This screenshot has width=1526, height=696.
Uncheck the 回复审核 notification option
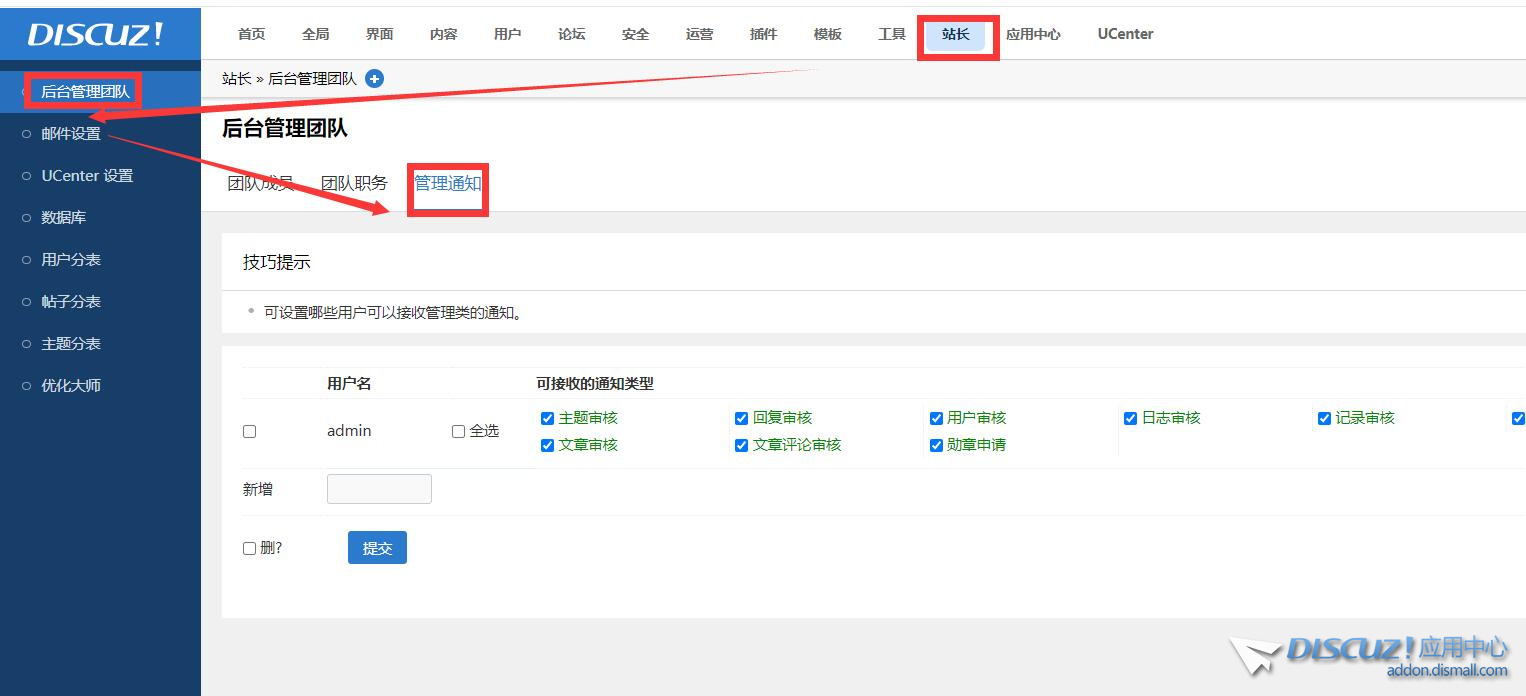[x=741, y=419]
